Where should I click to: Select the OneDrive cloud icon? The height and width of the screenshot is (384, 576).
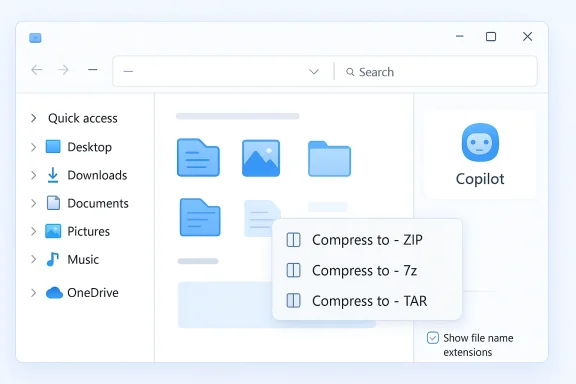tap(54, 293)
